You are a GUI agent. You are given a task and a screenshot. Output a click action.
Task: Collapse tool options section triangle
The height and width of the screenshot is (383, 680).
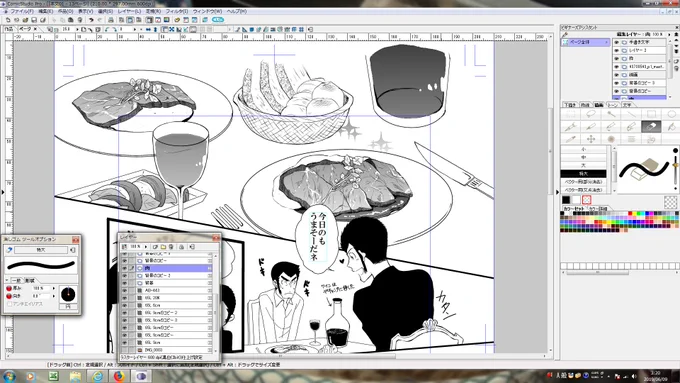coord(7,281)
